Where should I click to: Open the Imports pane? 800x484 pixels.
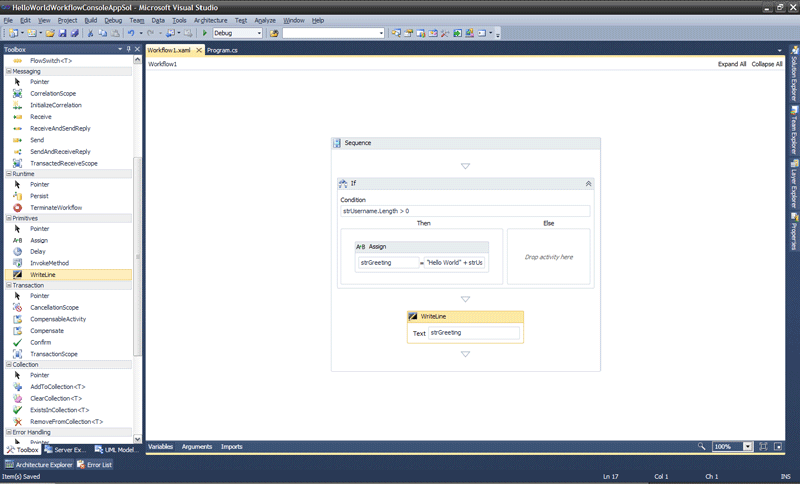tap(232, 446)
